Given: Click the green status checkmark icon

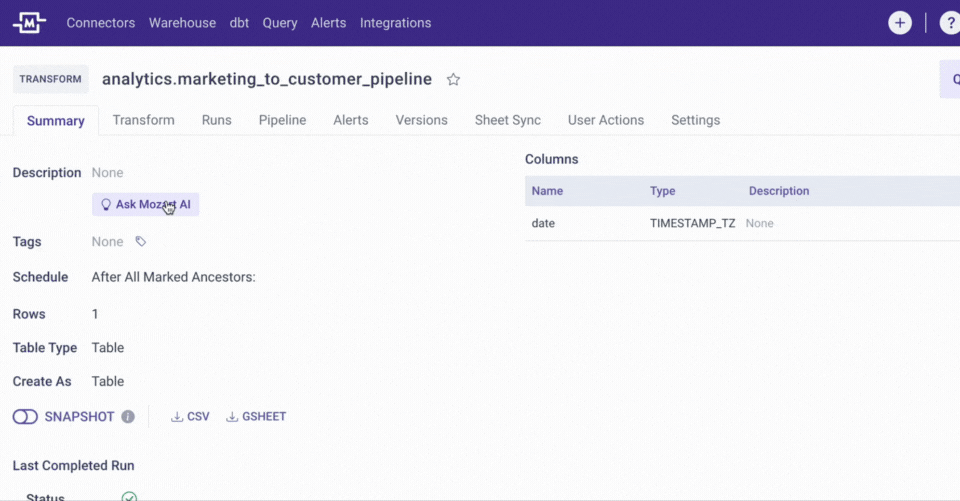Looking at the screenshot, I should (x=129, y=496).
